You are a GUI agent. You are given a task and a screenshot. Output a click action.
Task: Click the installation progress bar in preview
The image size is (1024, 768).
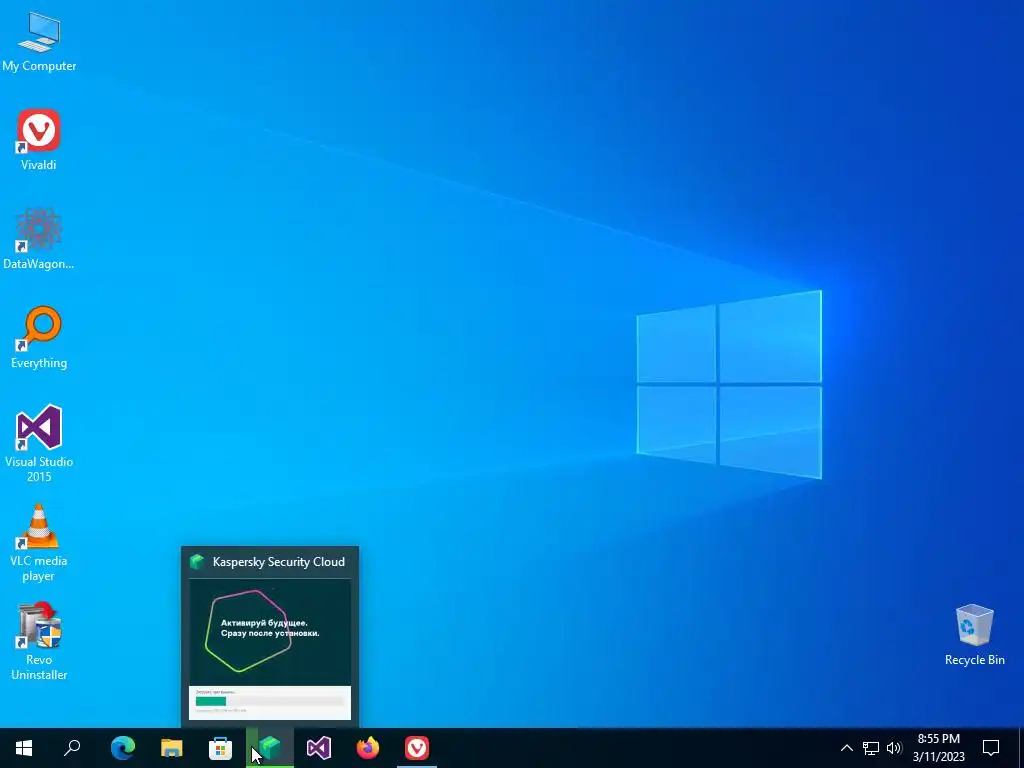pyautogui.click(x=270, y=701)
